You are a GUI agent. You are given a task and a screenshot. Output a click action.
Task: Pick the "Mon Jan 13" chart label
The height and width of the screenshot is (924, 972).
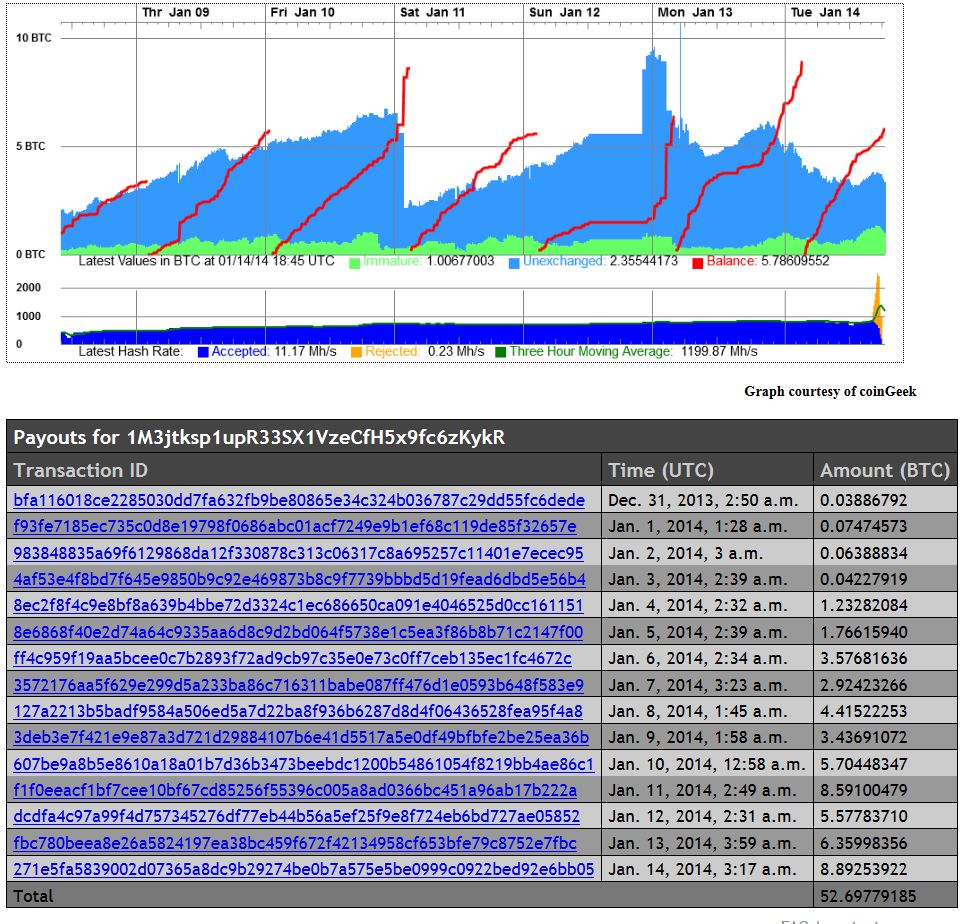point(695,12)
